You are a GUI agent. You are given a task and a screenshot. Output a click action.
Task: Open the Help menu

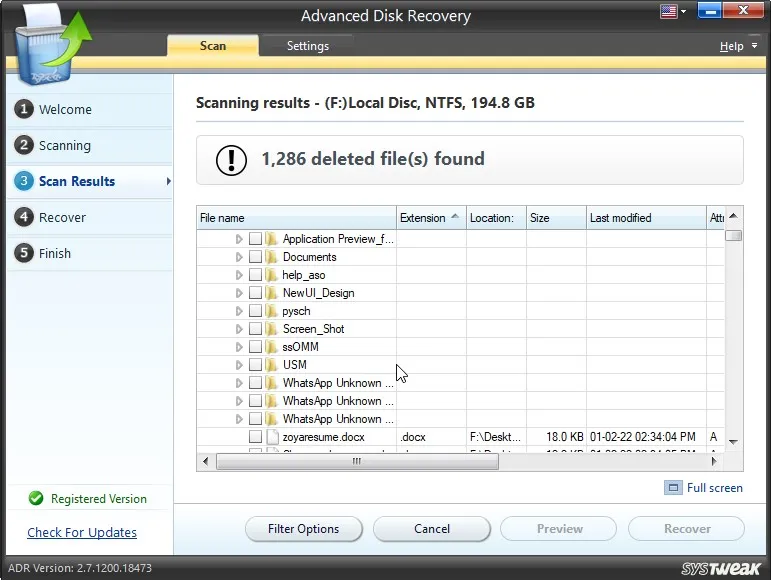pyautogui.click(x=738, y=46)
